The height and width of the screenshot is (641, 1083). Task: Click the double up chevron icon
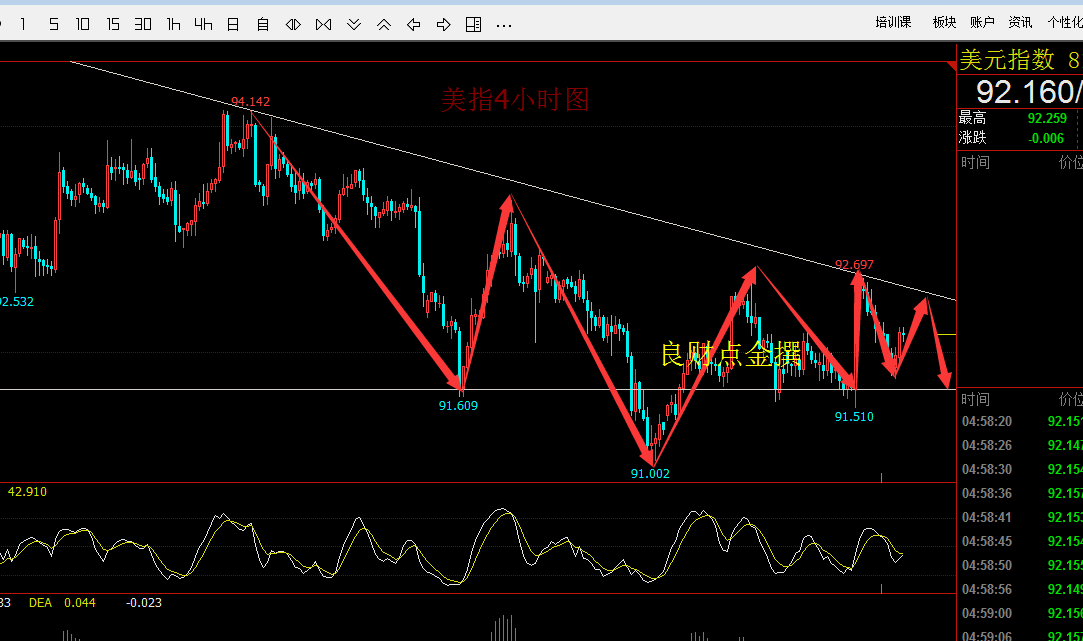coord(384,24)
